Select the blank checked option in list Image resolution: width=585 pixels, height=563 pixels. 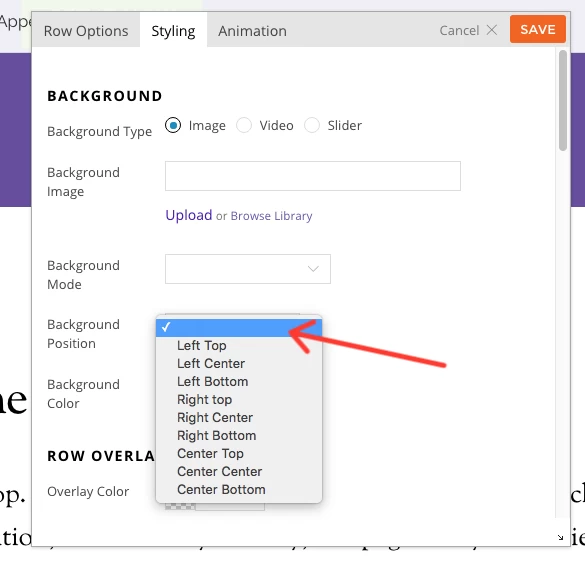[239, 328]
